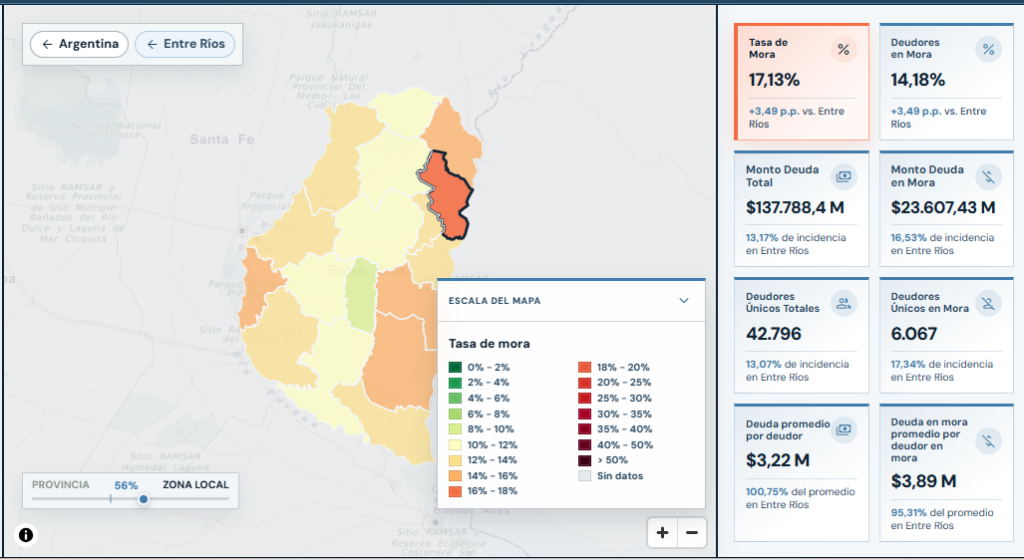This screenshot has width=1024, height=560.
Task: Click the ESCALA DEL MAPA header title
Action: click(x=494, y=301)
